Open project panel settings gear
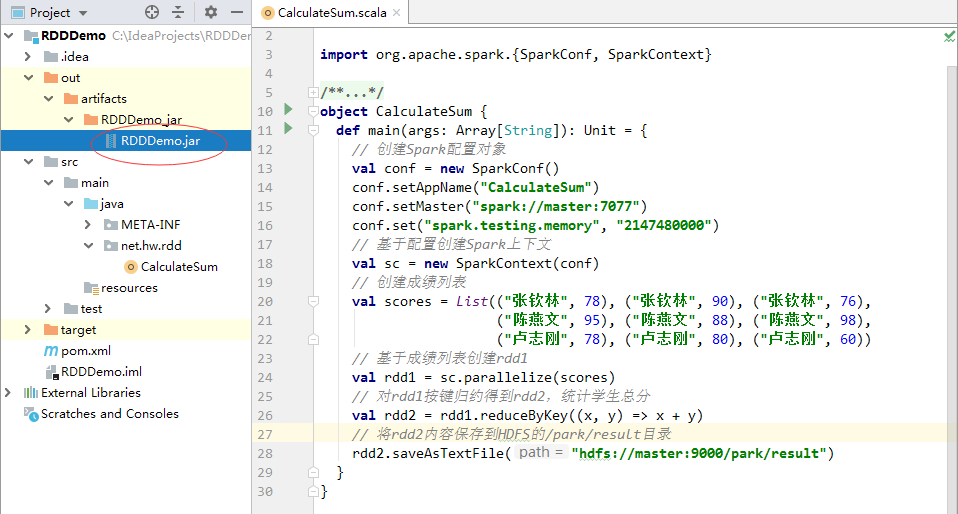958x514 pixels. click(211, 12)
